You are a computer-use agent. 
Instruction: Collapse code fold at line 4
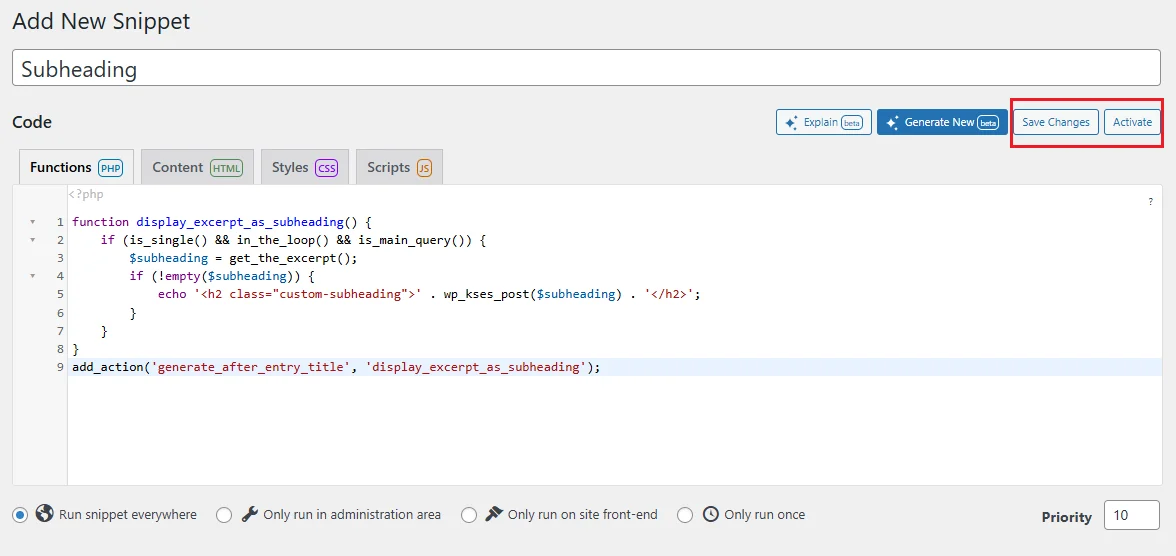32,276
